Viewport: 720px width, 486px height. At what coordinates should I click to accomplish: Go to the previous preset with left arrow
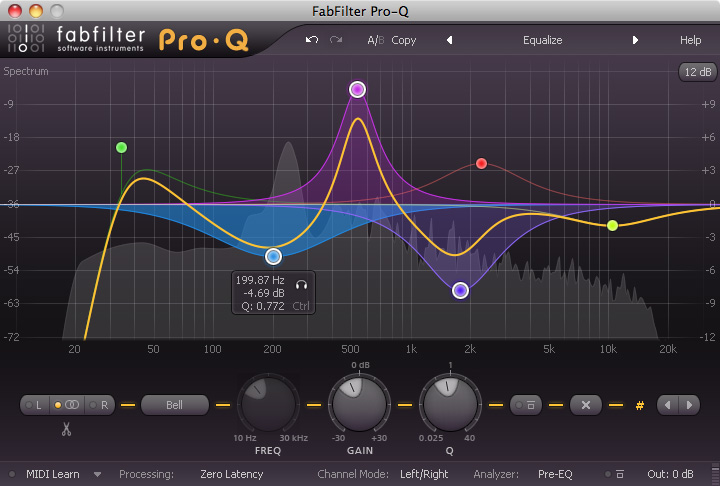point(449,41)
